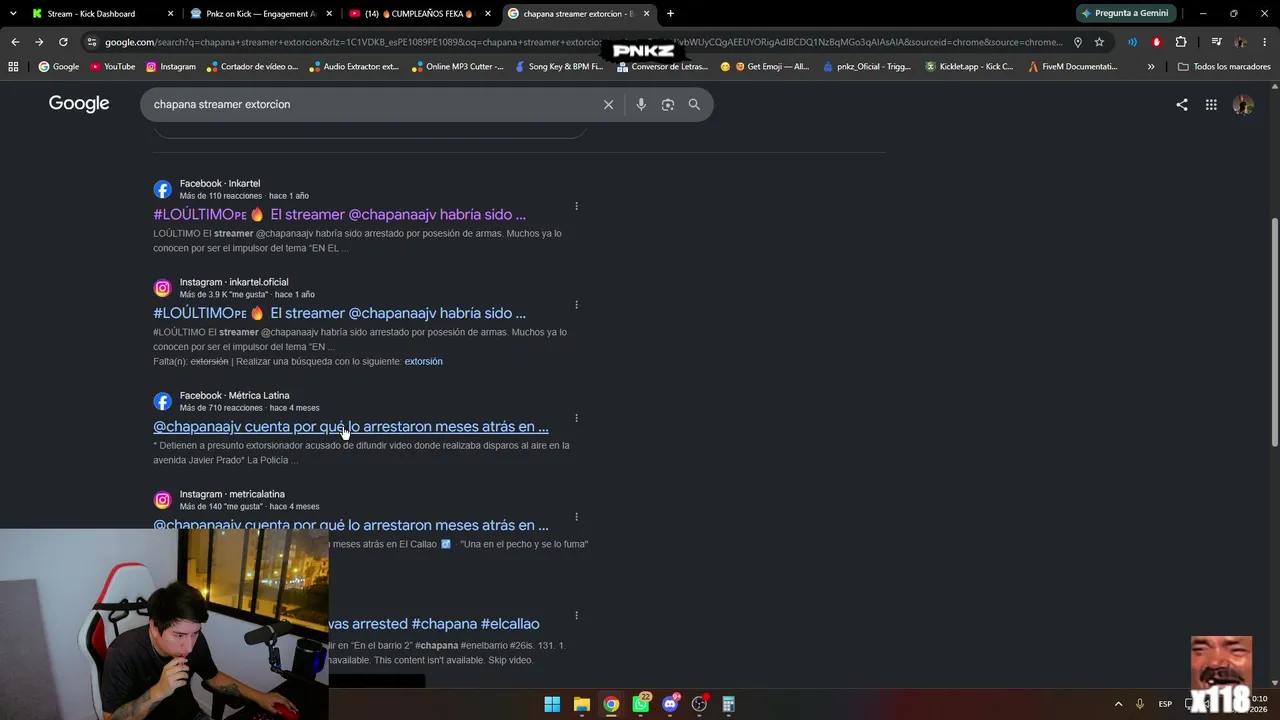Open the Facebook Inkartel '#LOÚLTIMO' result link
This screenshot has height=720, width=1280.
[x=340, y=214]
